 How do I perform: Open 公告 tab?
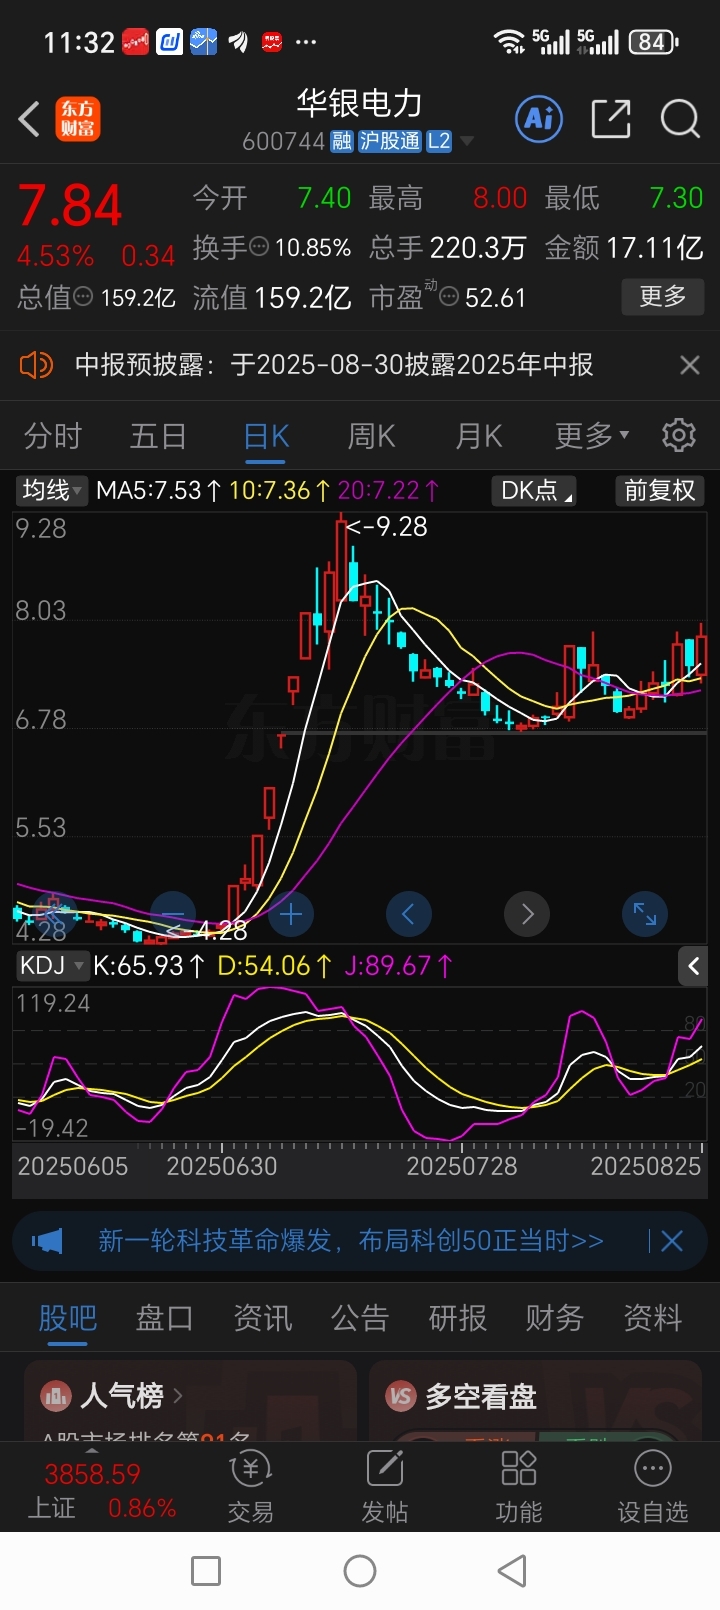pyautogui.click(x=360, y=1319)
